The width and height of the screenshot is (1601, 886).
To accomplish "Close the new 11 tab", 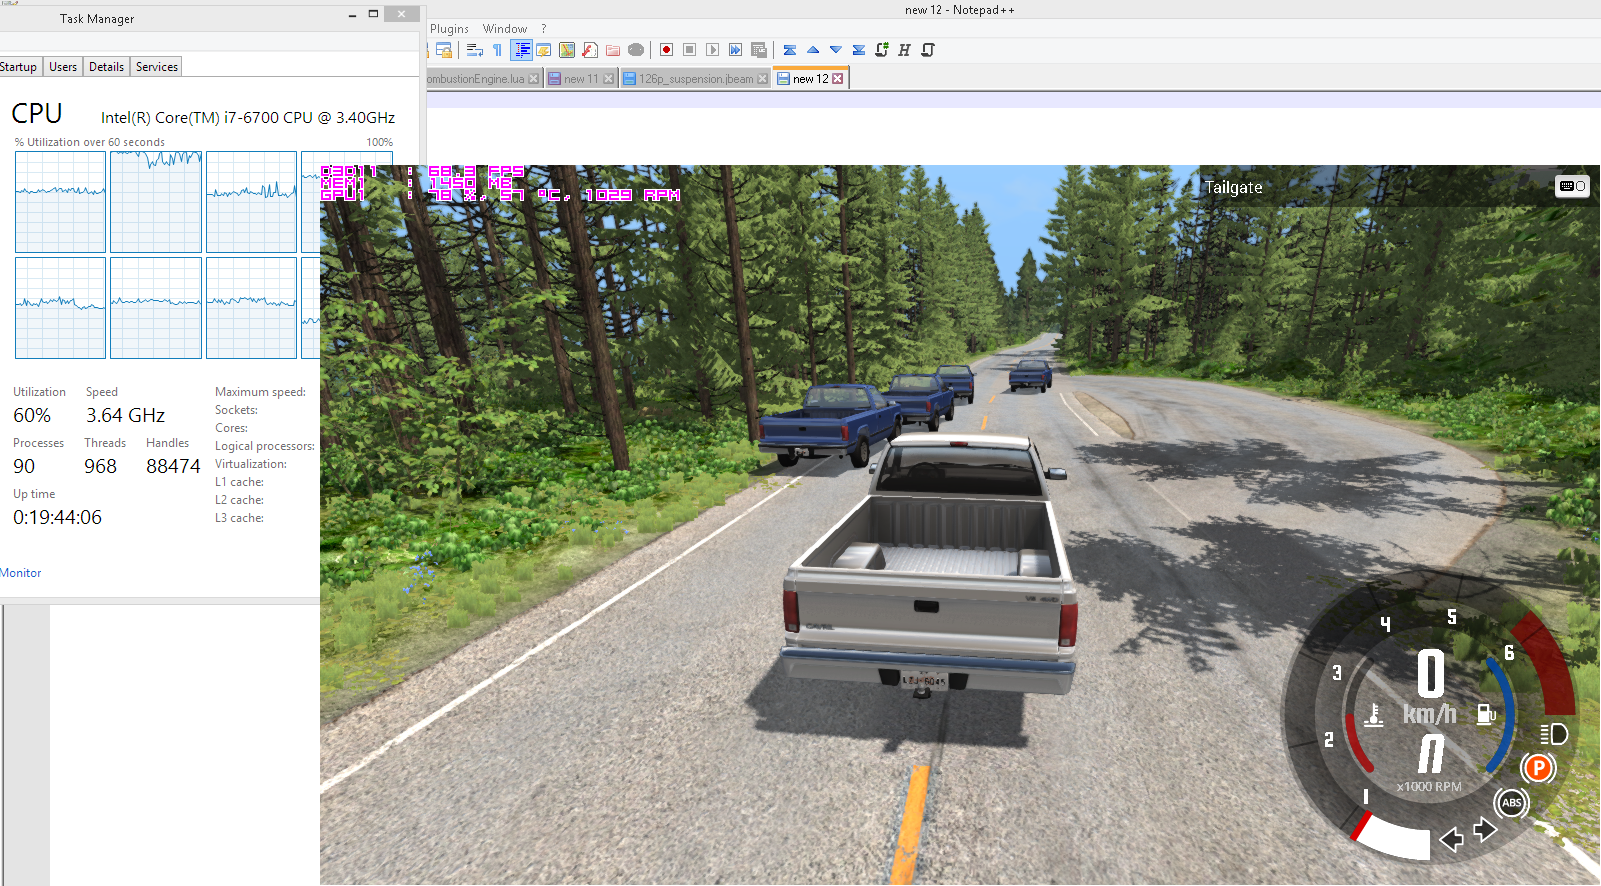I will (x=608, y=79).
